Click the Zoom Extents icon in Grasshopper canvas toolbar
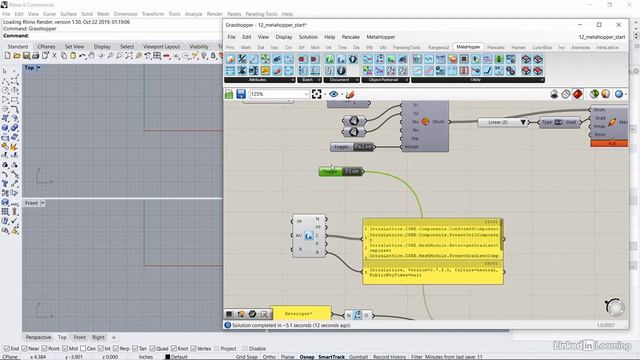640x360 pixels. [316, 94]
